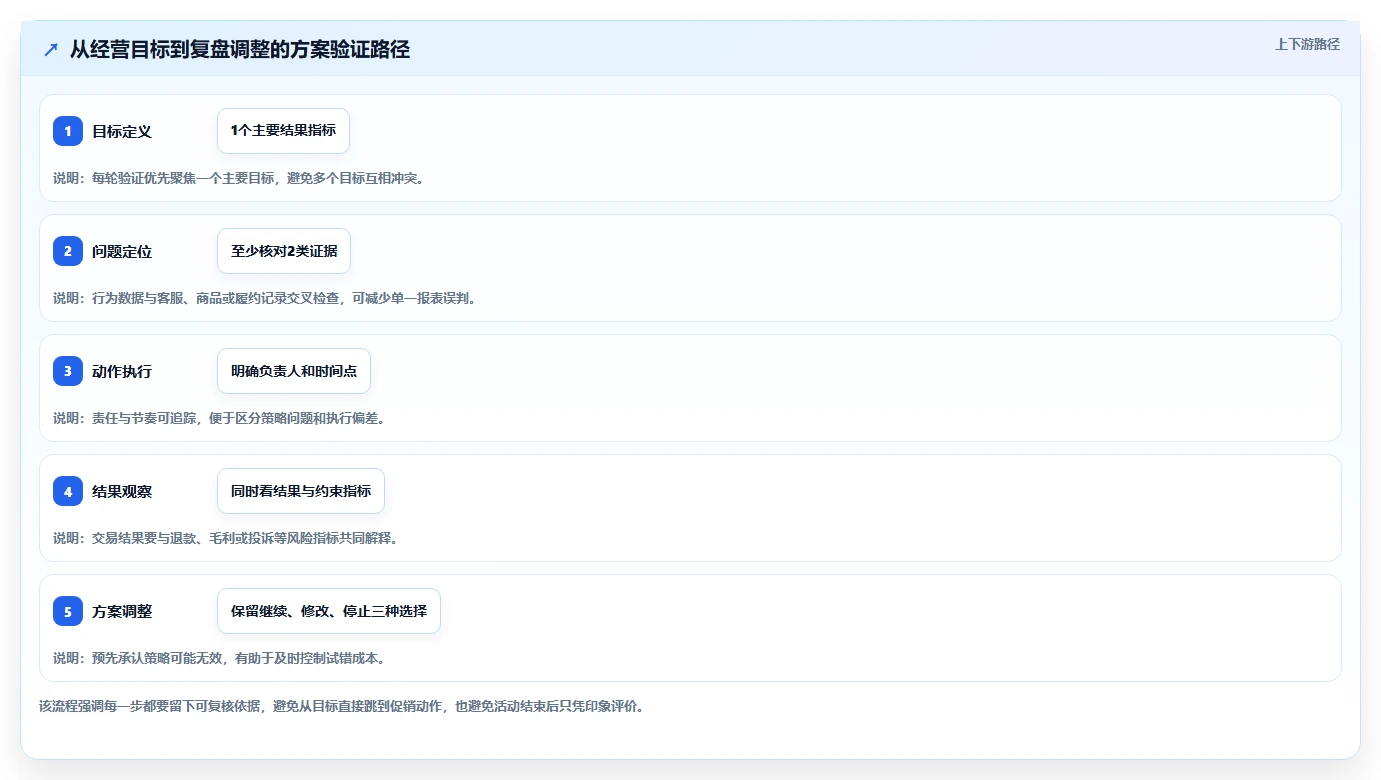
Task: Click the 动作执行 step title
Action: tap(122, 371)
